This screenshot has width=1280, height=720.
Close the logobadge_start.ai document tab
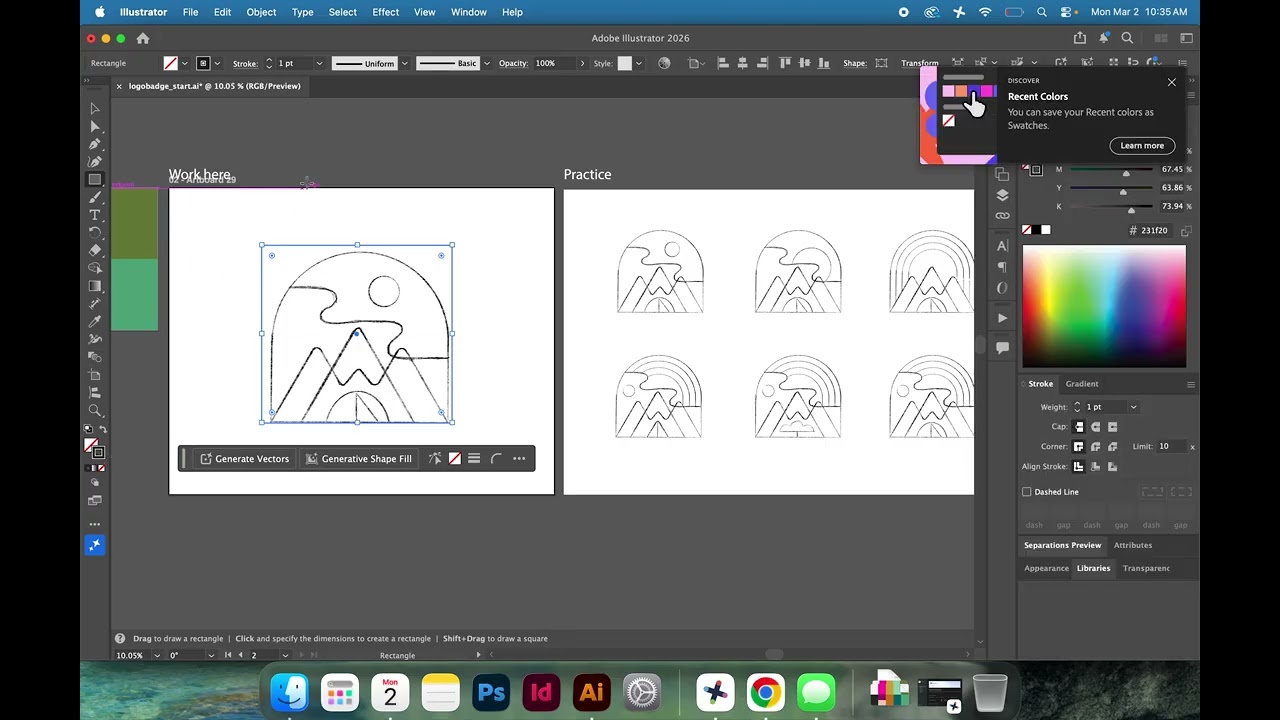[118, 86]
